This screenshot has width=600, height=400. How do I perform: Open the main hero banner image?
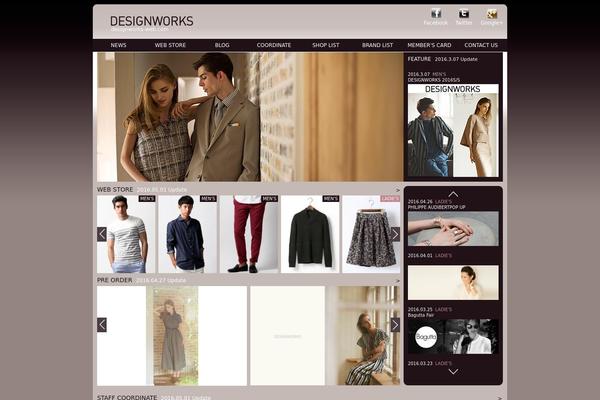[x=250, y=117]
